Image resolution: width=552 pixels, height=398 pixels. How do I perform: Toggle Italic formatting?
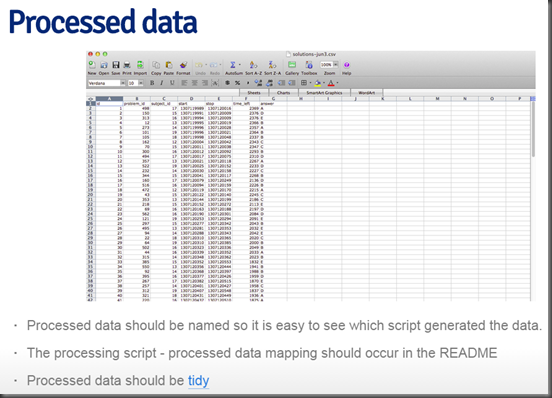coord(162,83)
